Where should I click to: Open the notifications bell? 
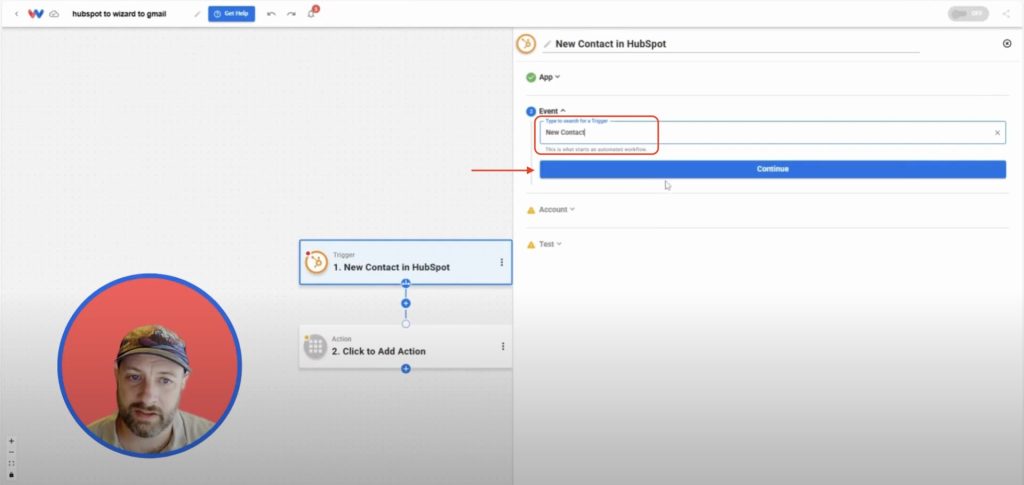tap(312, 13)
